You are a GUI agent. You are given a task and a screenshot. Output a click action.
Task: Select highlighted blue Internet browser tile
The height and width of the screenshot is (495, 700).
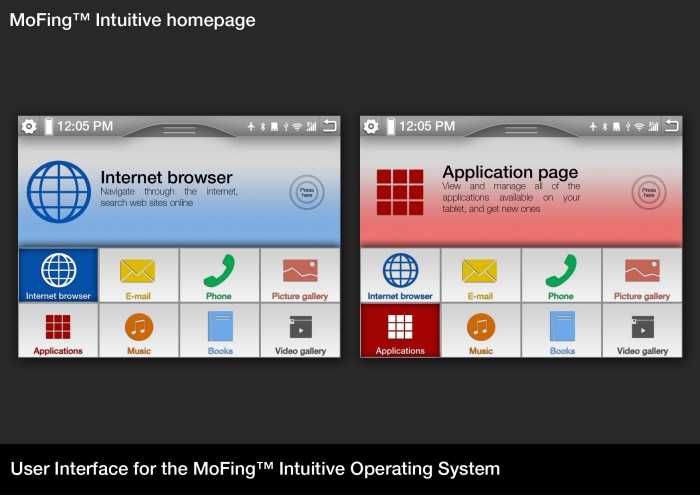[58, 275]
